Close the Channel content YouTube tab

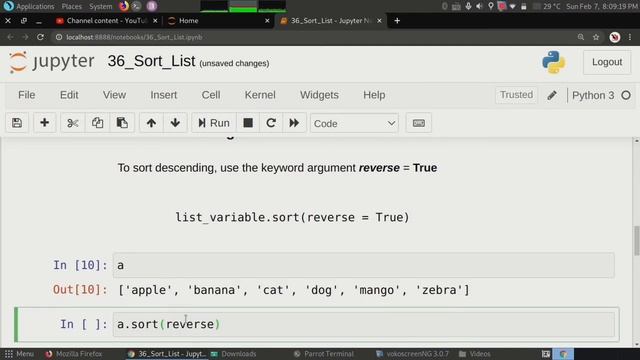[x=155, y=20]
